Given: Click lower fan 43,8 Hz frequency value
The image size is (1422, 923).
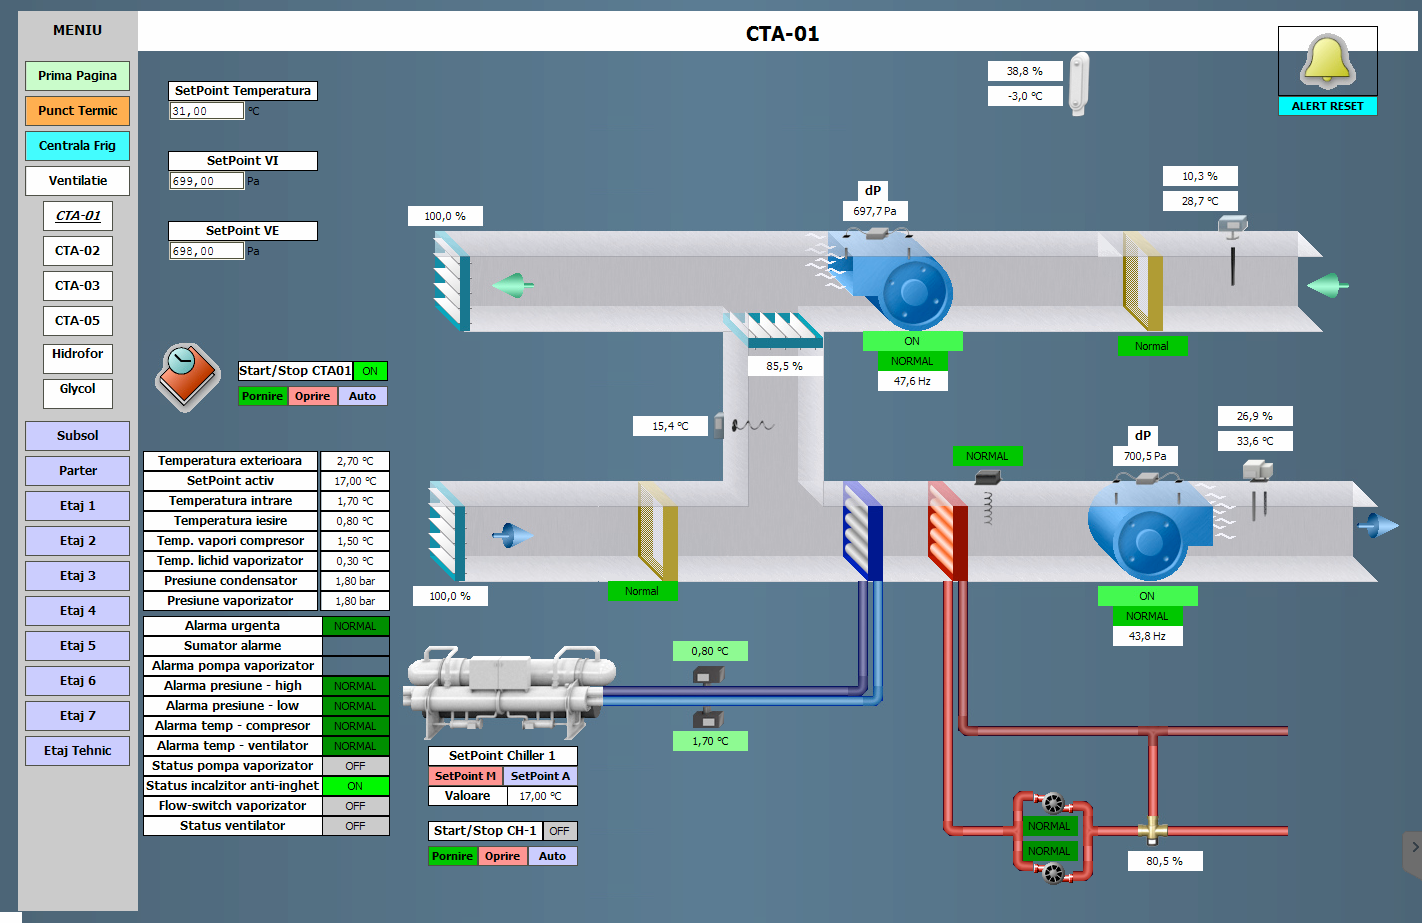Looking at the screenshot, I should tap(1147, 636).
